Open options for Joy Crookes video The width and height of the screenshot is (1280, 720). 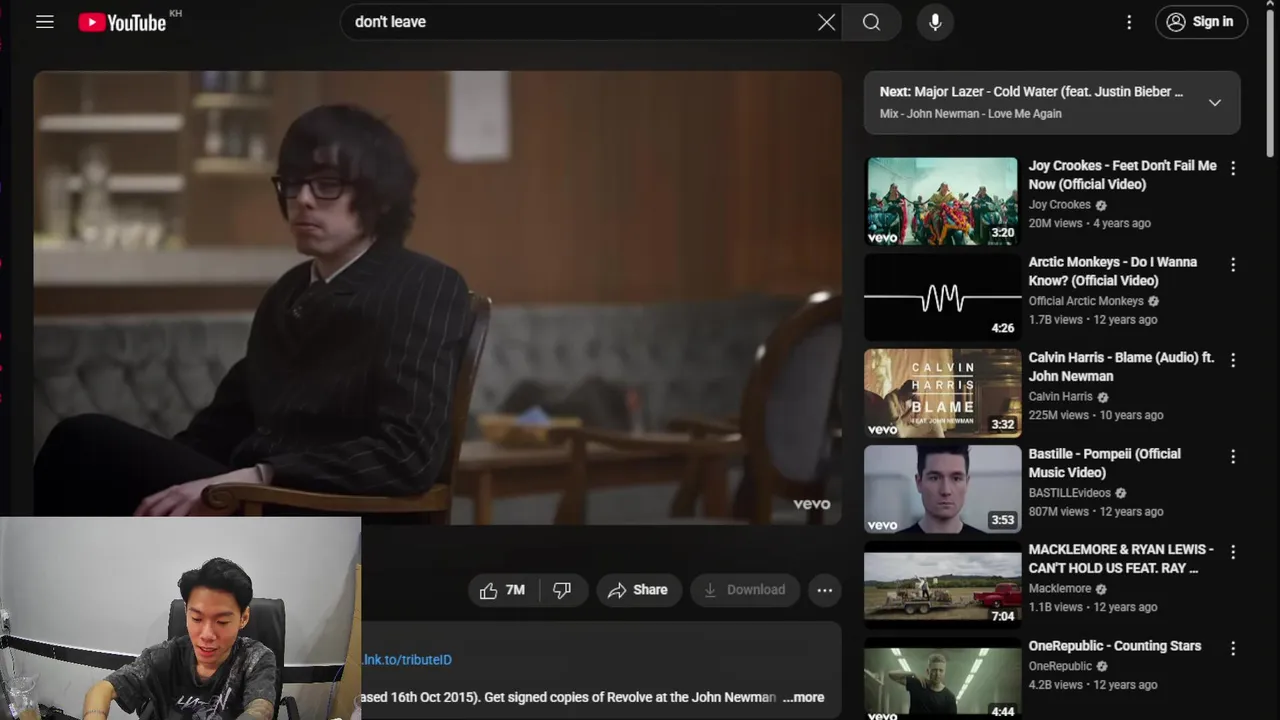1233,169
